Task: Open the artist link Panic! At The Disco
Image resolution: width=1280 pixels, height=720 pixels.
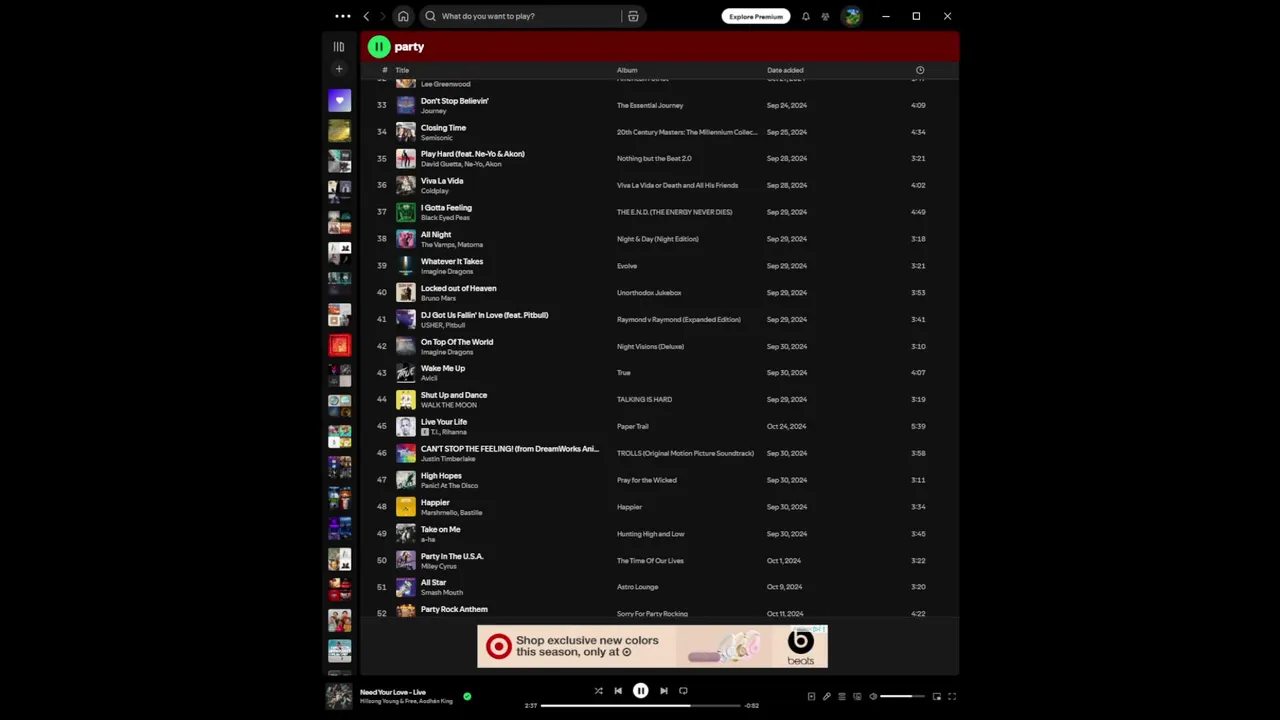Action: (x=449, y=486)
